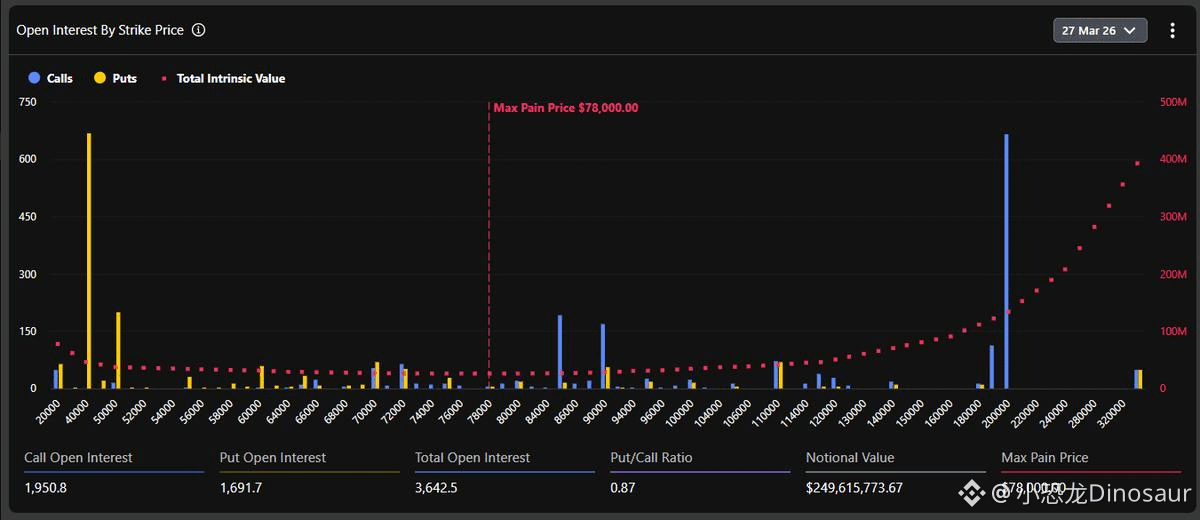Select the 0.87 put/call ratio value

tap(624, 488)
